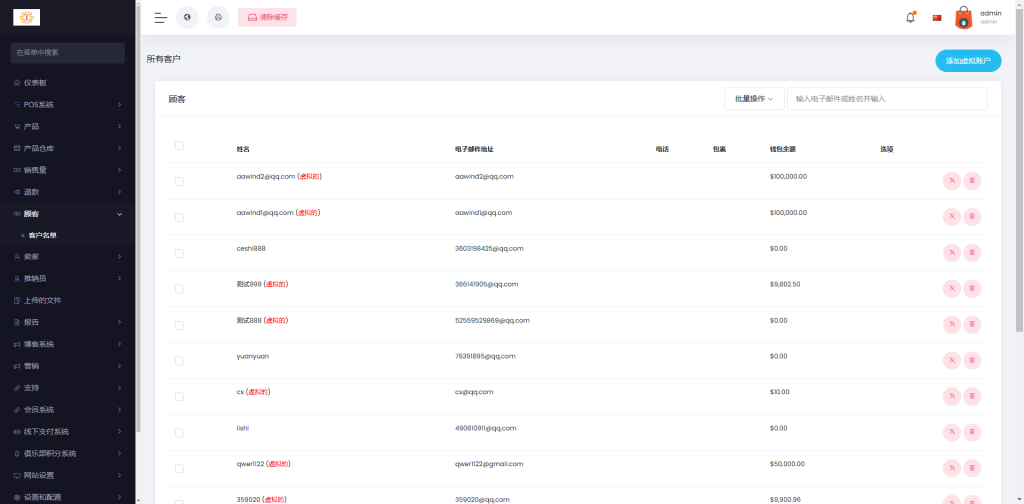Focus the email or name search field

point(887,99)
